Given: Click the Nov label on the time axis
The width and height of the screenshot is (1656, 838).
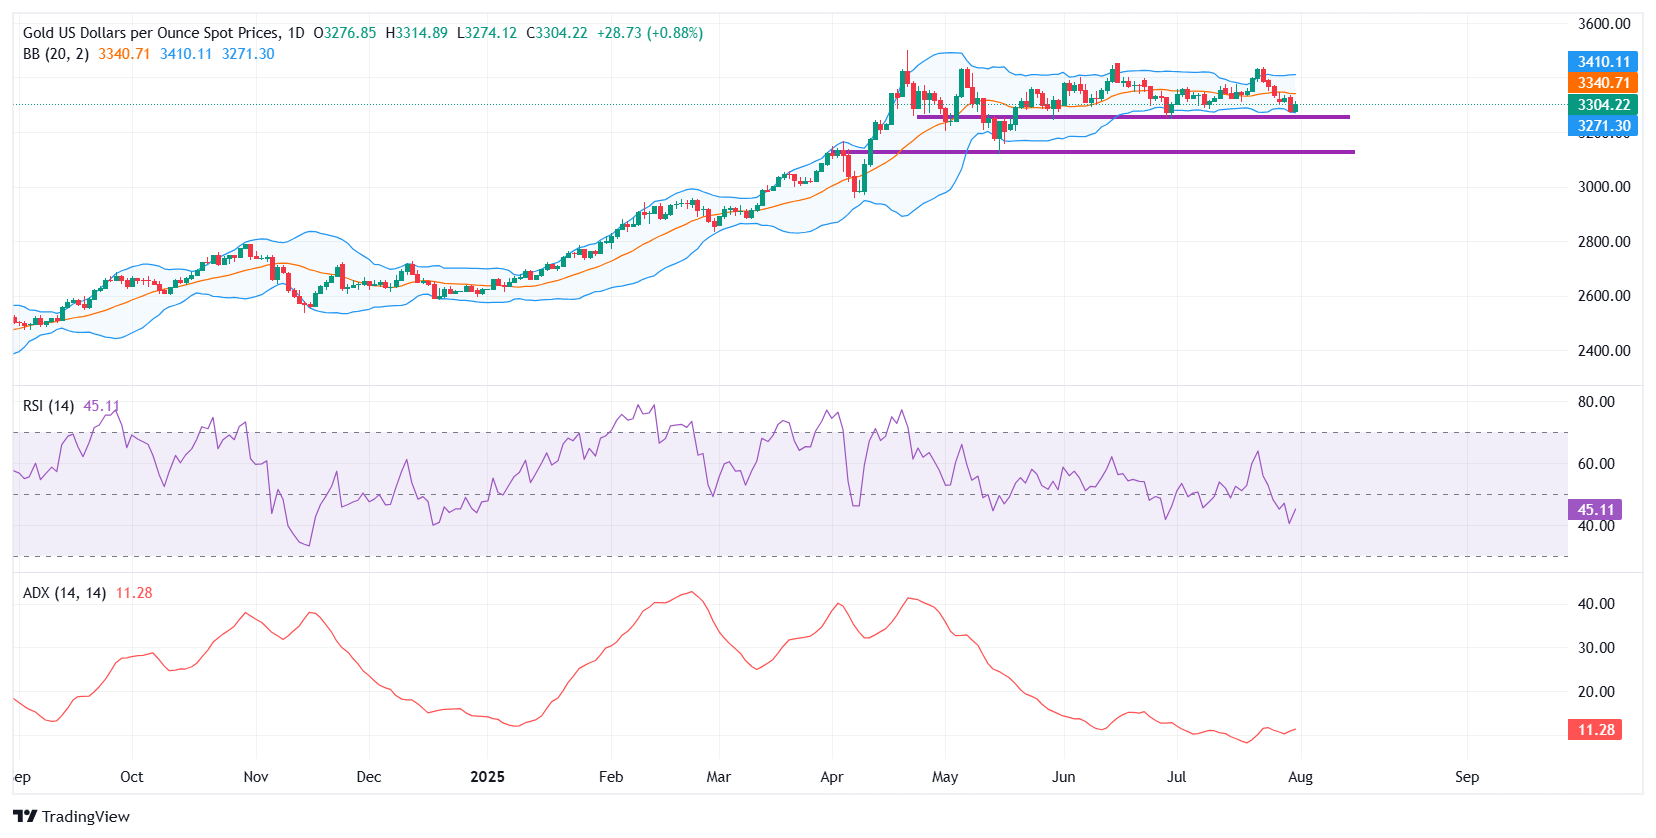Looking at the screenshot, I should [x=256, y=777].
